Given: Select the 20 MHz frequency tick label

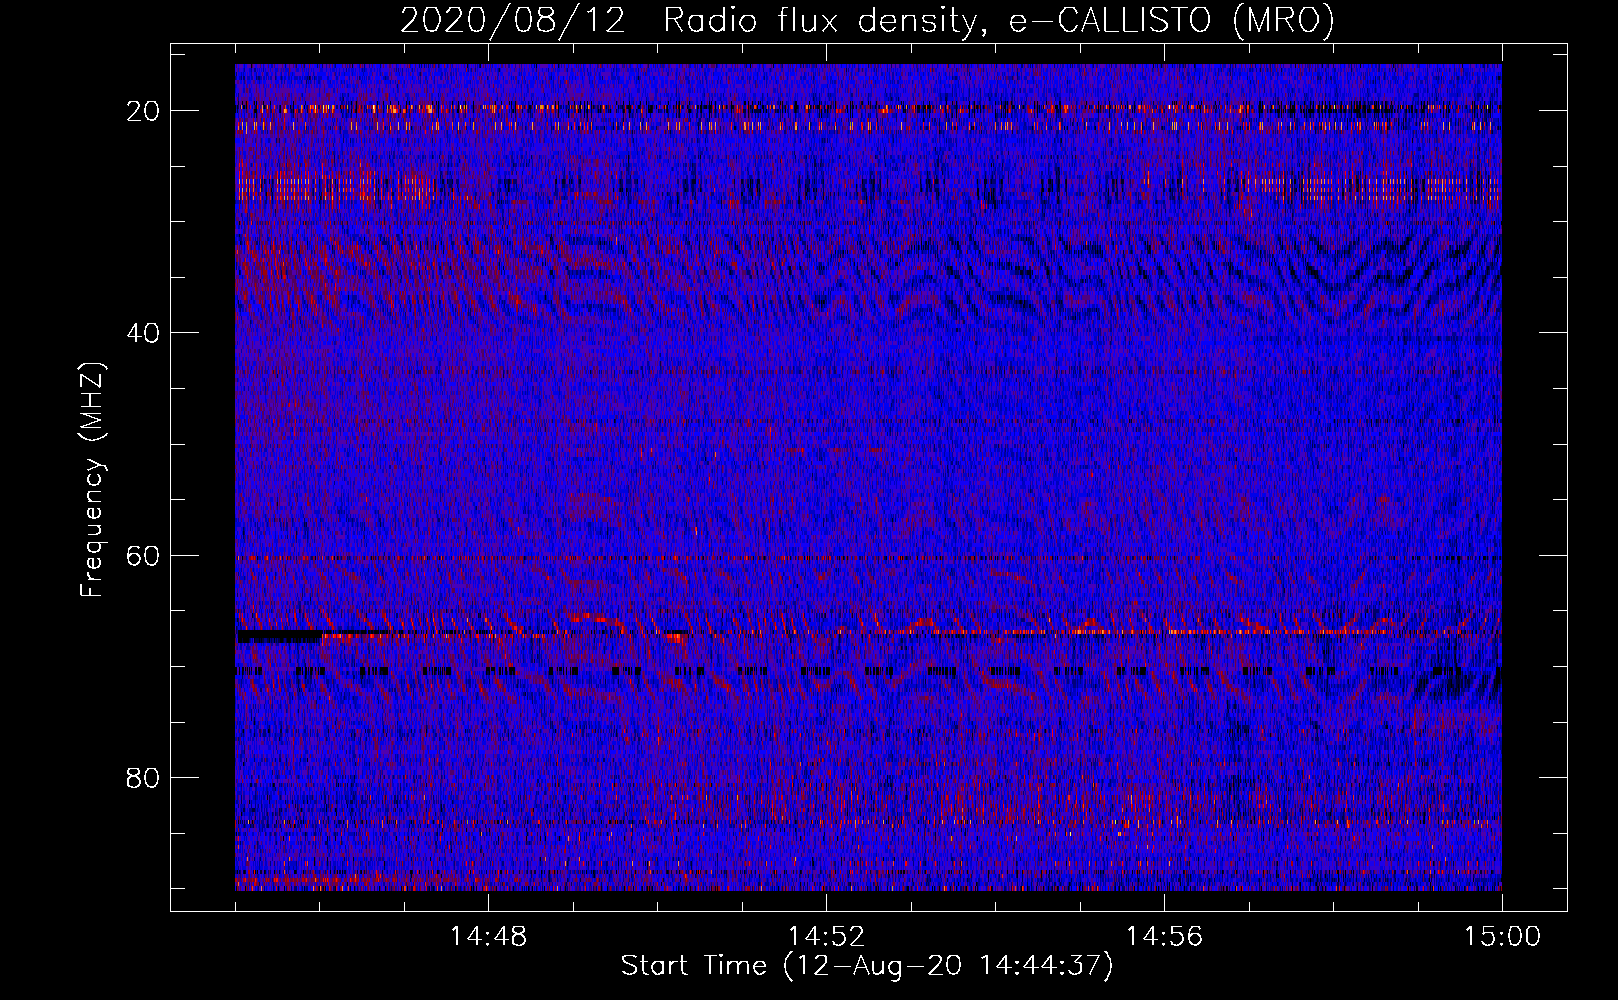Looking at the screenshot, I should 144,111.
